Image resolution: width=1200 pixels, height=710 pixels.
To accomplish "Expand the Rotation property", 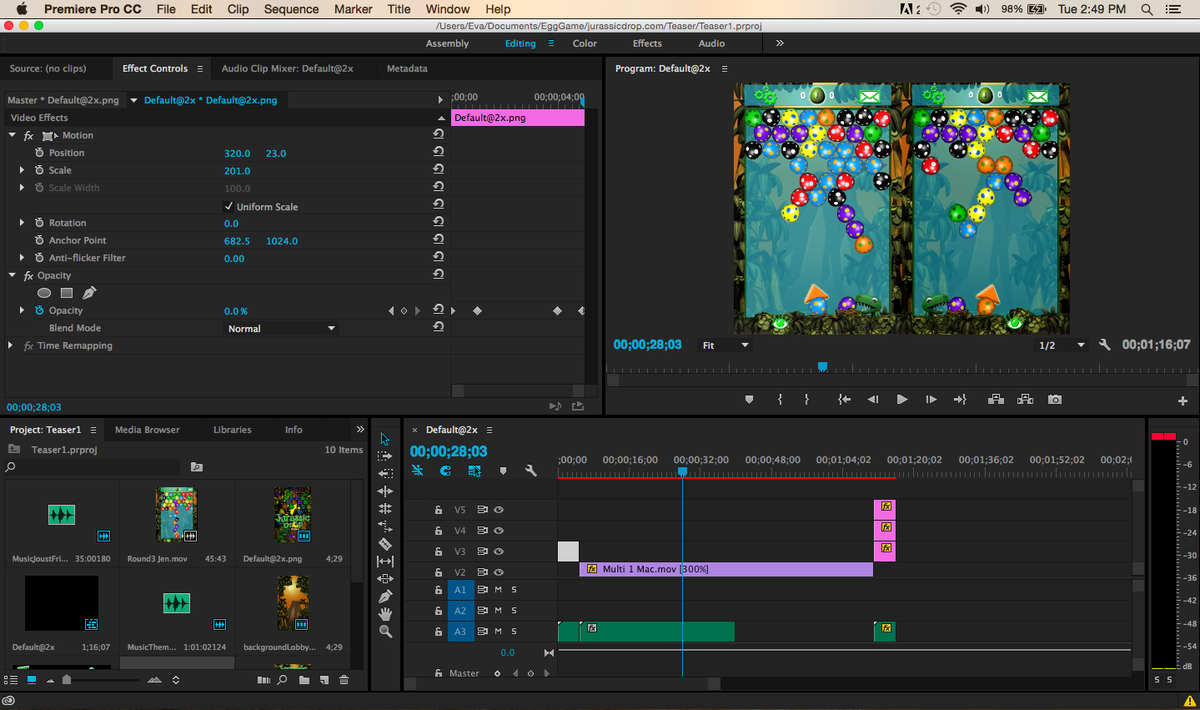I will 22,223.
